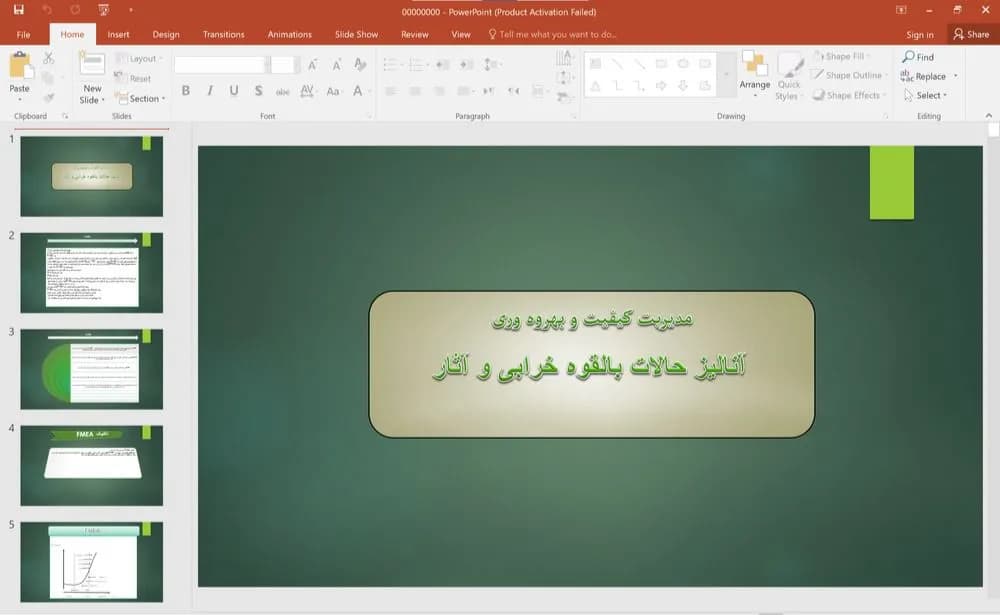Viewport: 1000px width, 615px height.
Task: Click the Convert to SmartArt icon
Action: [564, 98]
